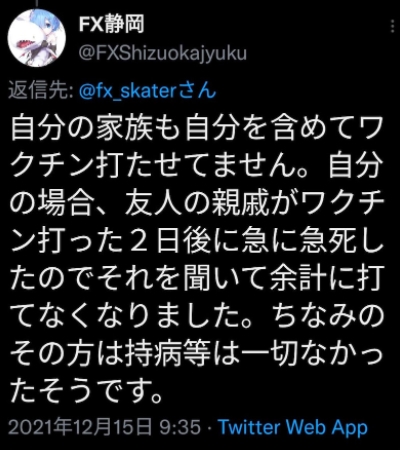The width and height of the screenshot is (400, 450).
Task: Open the tweet's three-dot more options menu
Action: tap(392, 26)
